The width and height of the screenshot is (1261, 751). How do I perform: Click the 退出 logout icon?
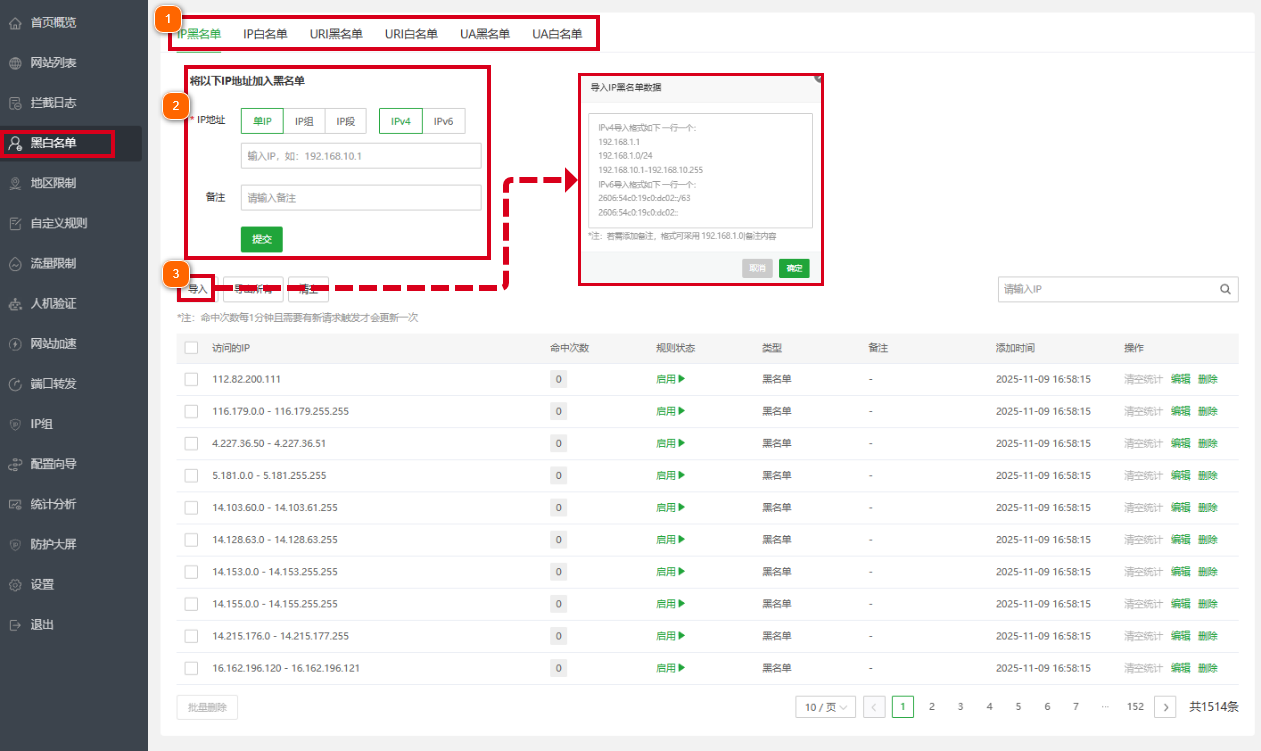click(15, 625)
